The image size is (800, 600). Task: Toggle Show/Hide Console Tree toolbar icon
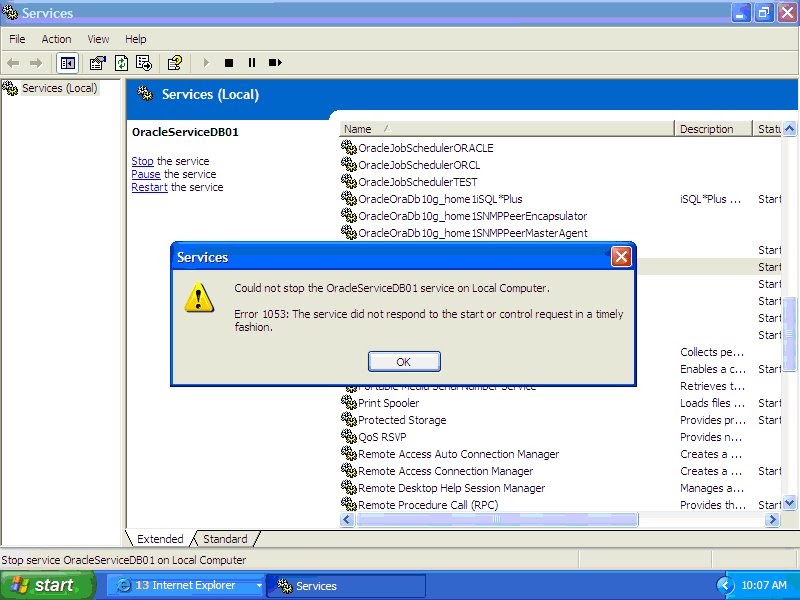(x=67, y=63)
